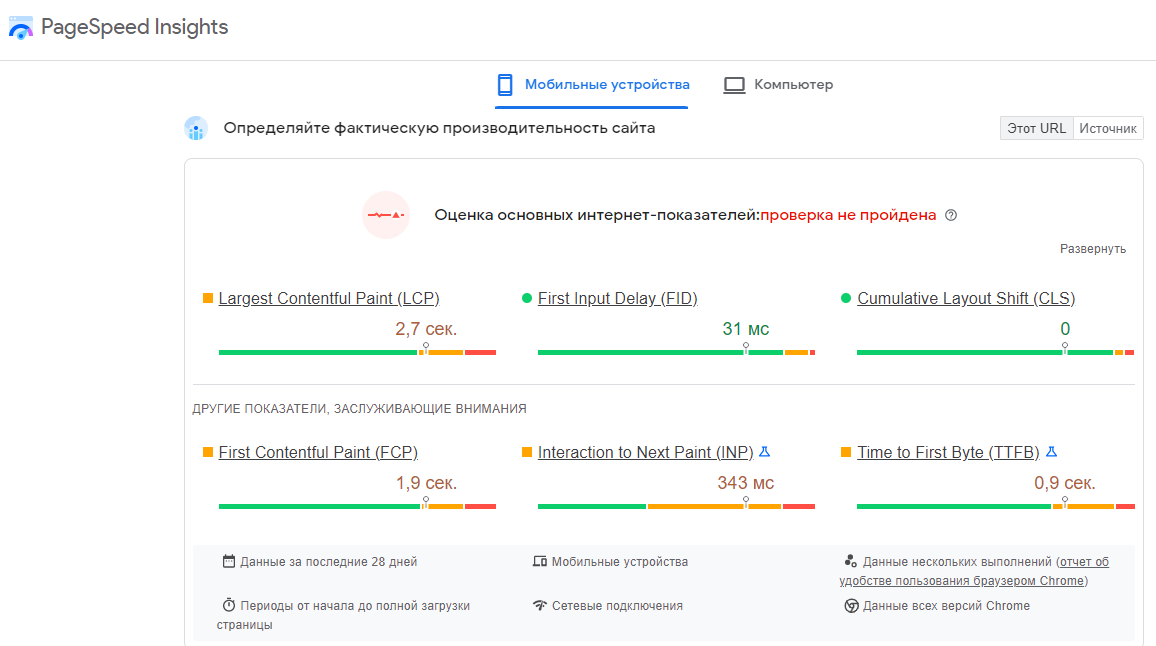Click the network icon beside Сетевые подключения

[x=541, y=605]
